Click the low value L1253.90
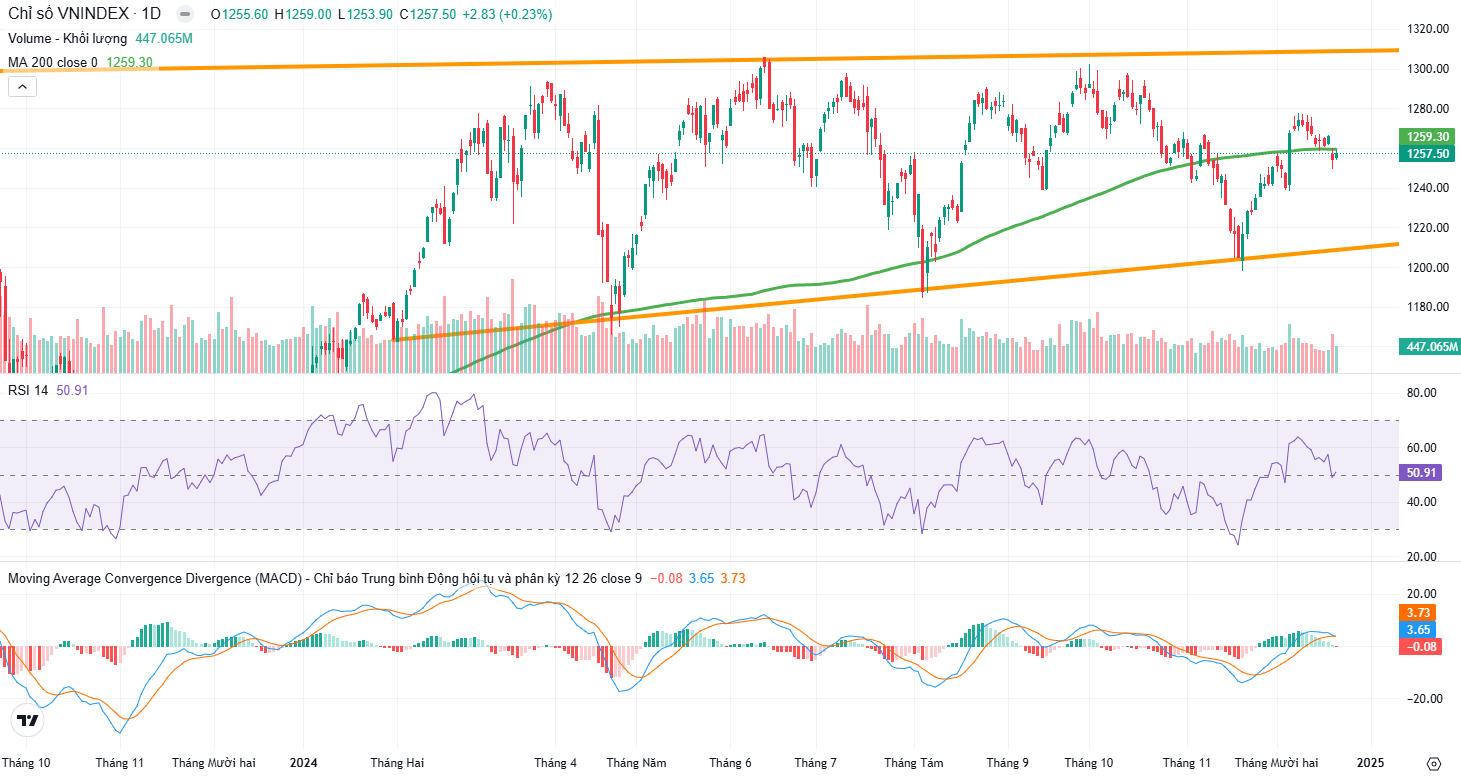The width and height of the screenshot is (1461, 776). coord(365,14)
